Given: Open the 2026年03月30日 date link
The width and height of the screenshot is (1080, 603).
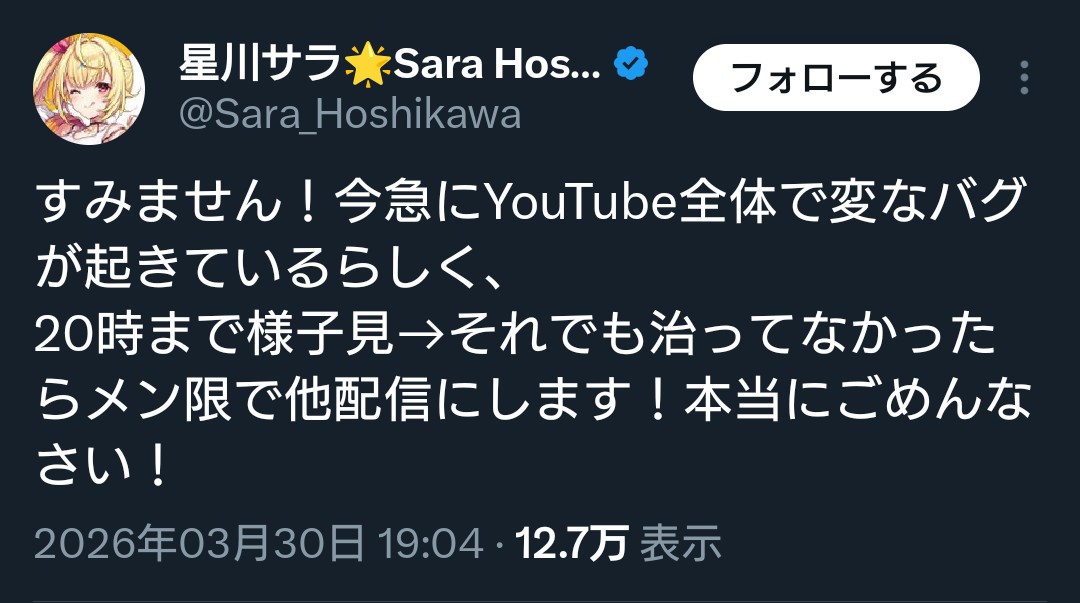Looking at the screenshot, I should tap(199, 542).
